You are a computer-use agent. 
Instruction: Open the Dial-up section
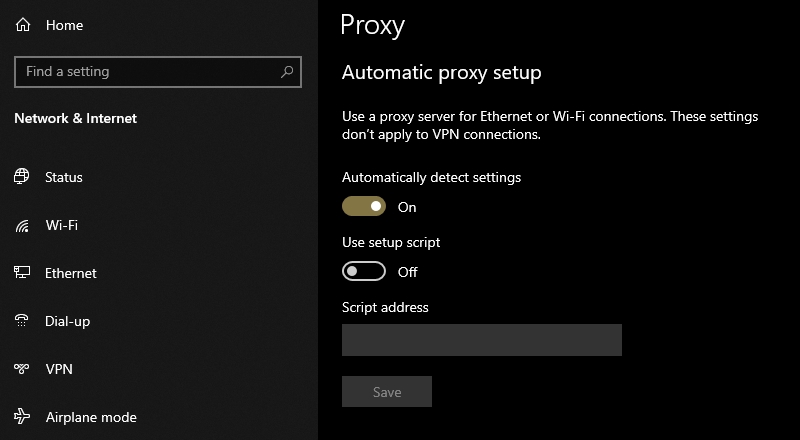[67, 321]
